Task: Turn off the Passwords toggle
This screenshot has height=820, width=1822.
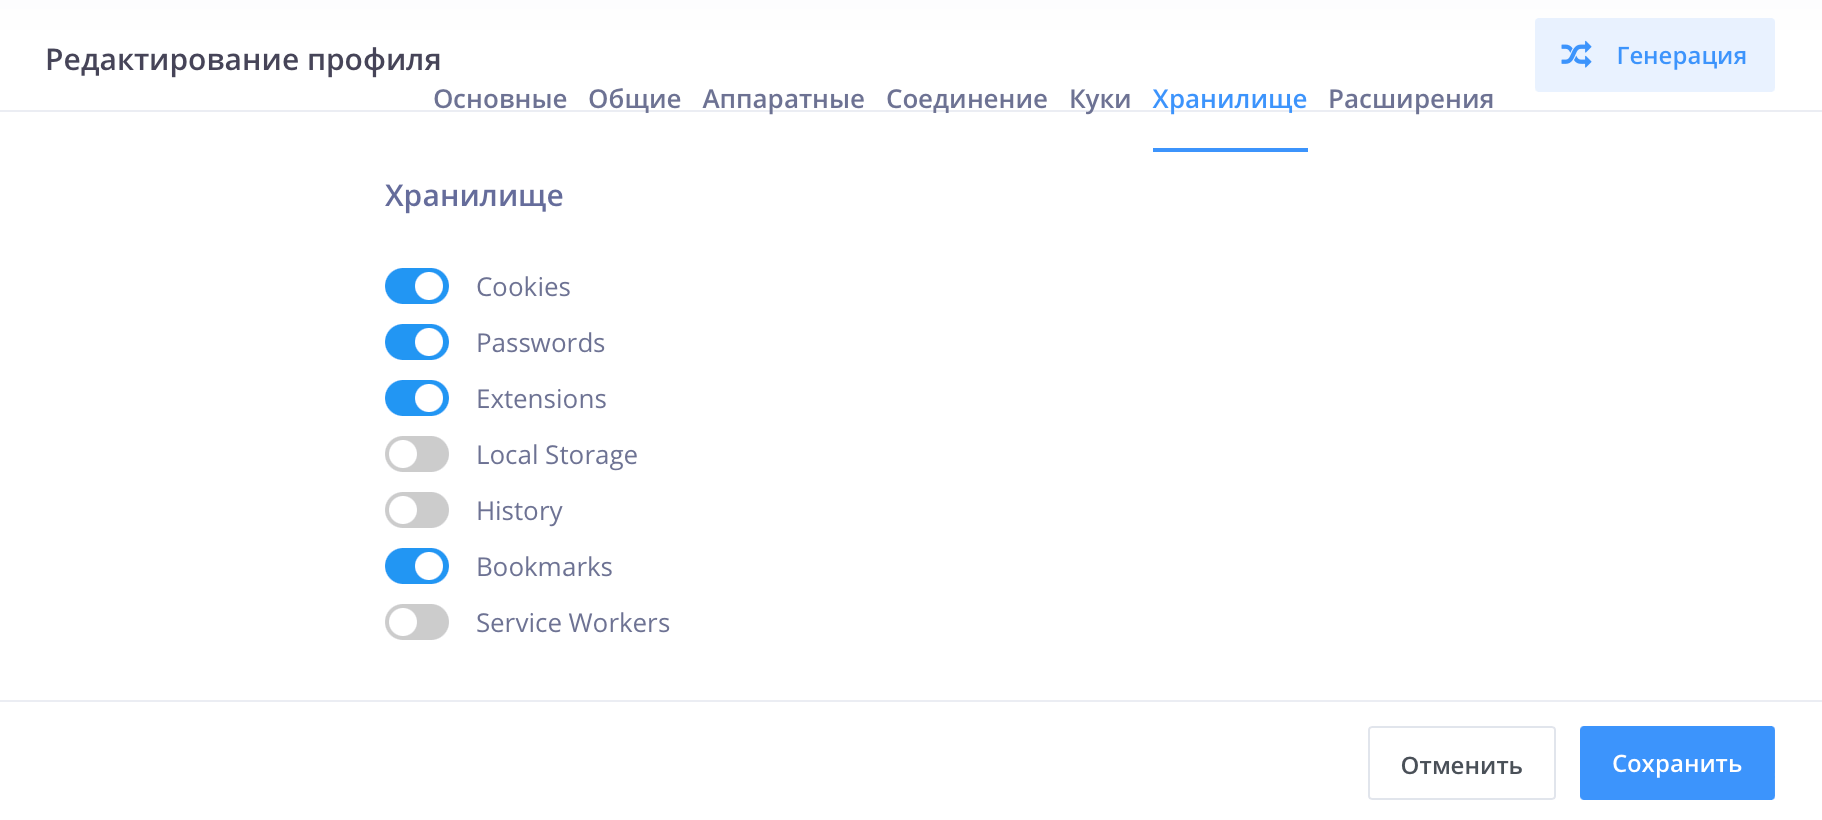Action: (417, 343)
